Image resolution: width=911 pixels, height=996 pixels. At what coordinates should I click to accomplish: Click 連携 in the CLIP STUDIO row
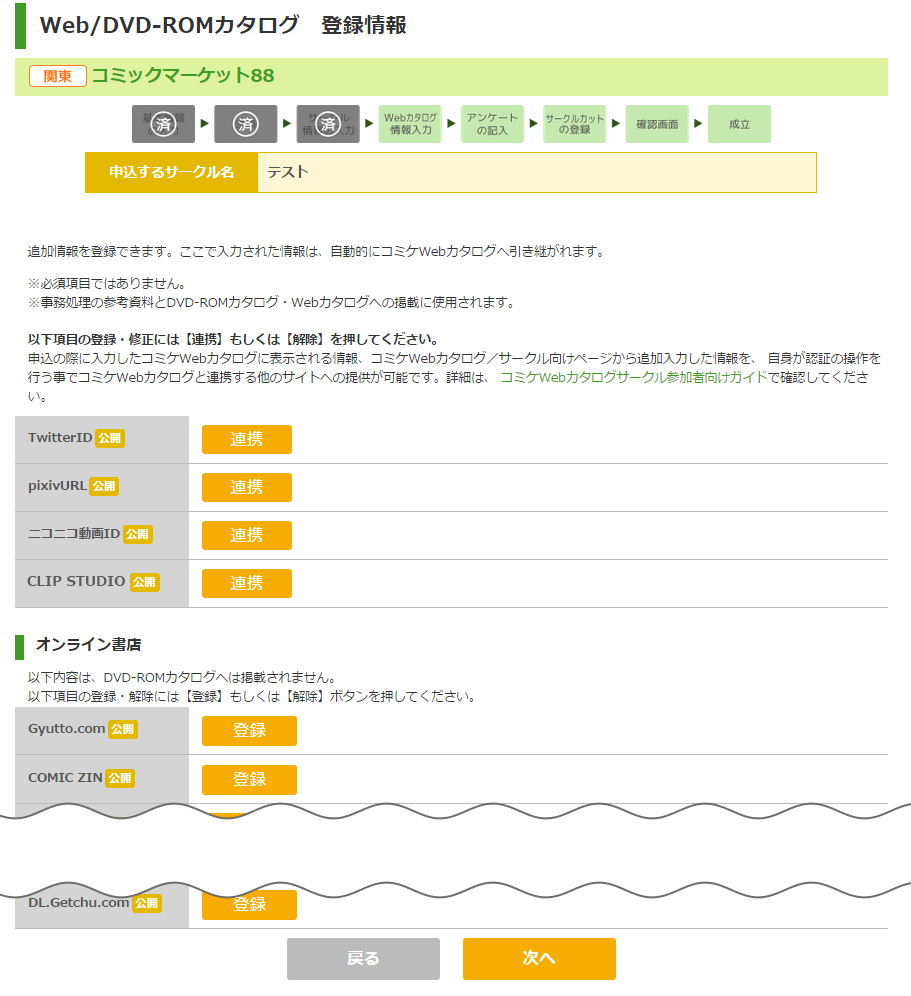pyautogui.click(x=247, y=583)
